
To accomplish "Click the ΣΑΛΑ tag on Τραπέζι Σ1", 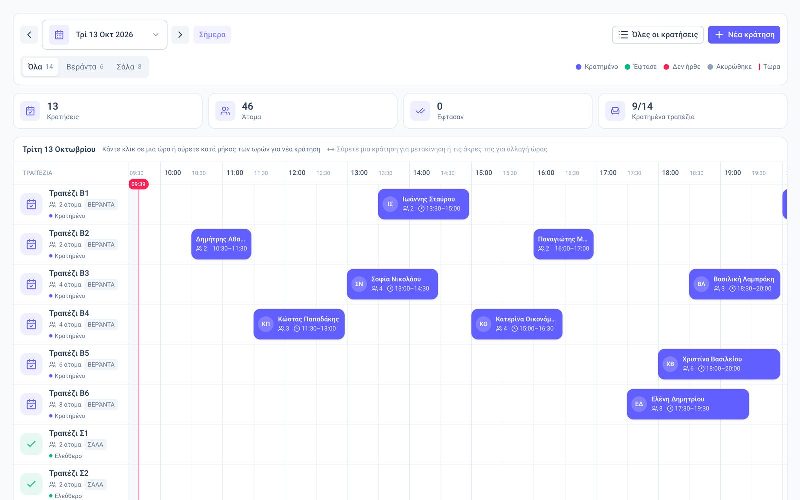I will (95, 445).
